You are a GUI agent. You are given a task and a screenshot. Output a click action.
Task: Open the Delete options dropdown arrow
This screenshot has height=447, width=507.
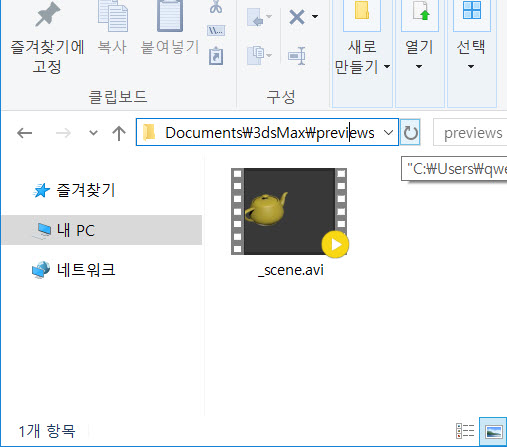tap(315, 16)
